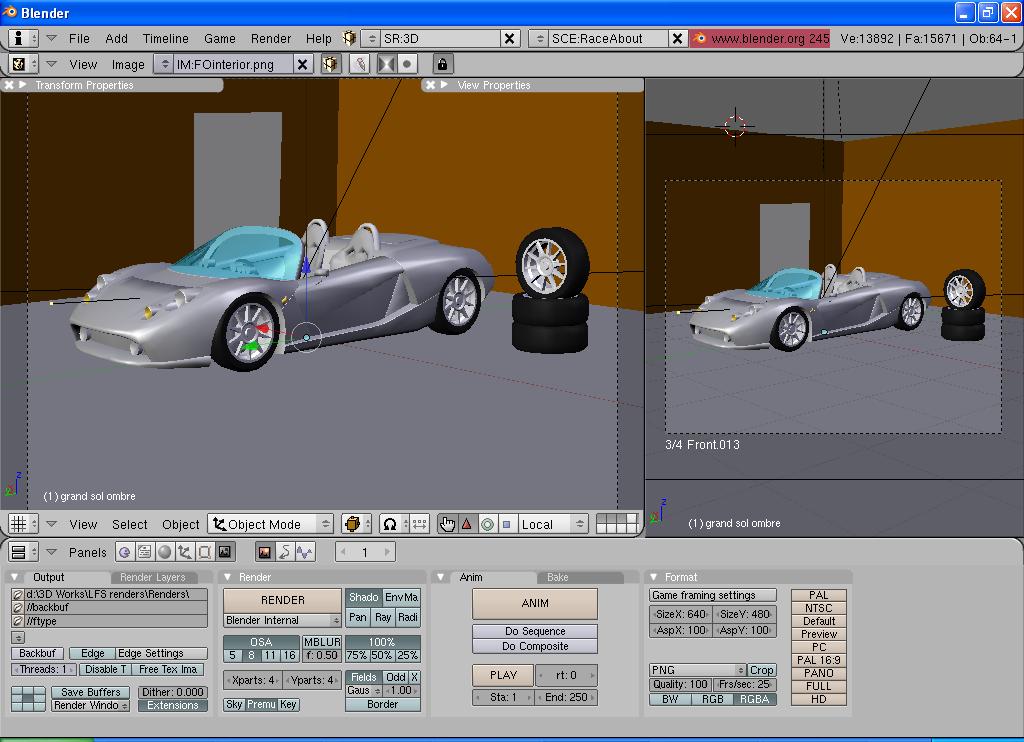Viewport: 1024px width, 742px height.
Task: Adjust the Quality: 100 slider
Action: 679,684
